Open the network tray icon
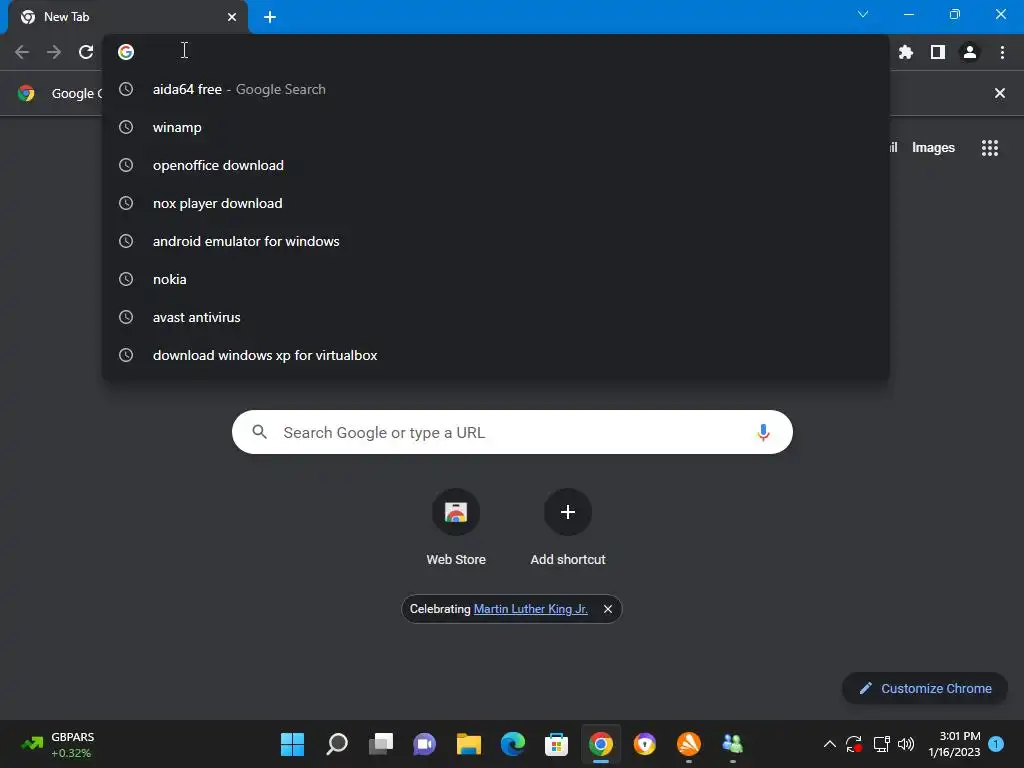This screenshot has width=1024, height=768. coord(882,744)
